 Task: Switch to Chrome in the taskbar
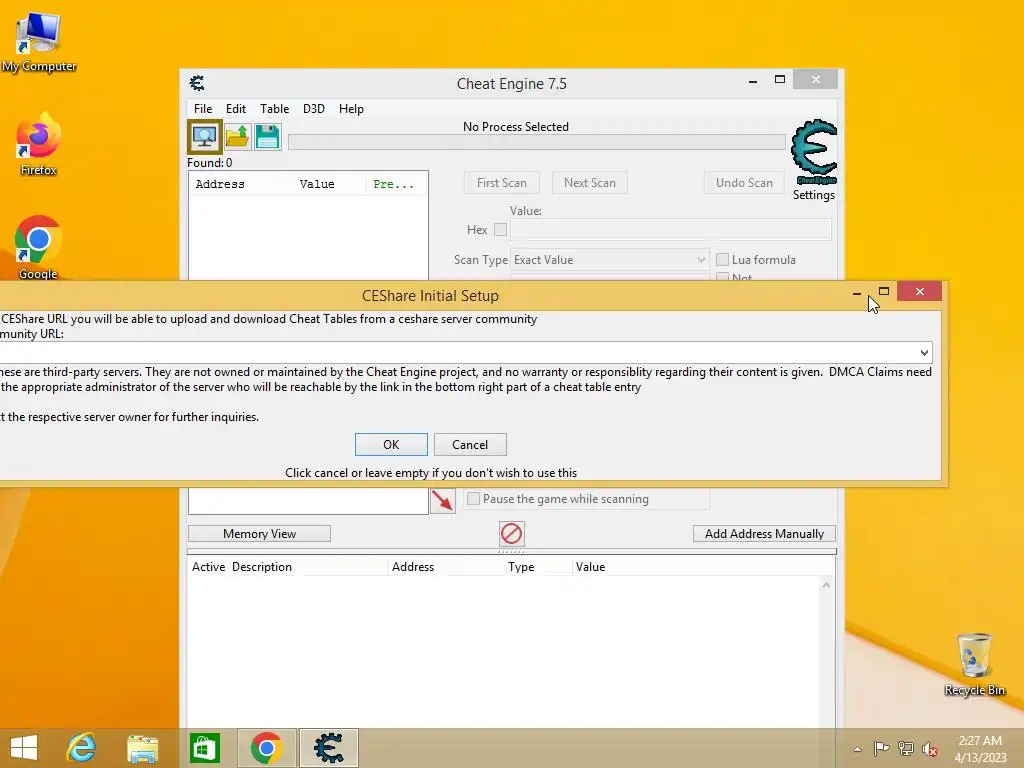coord(266,748)
